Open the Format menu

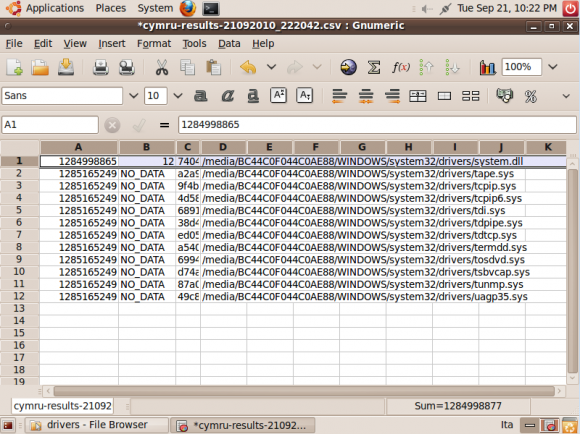[154, 44]
